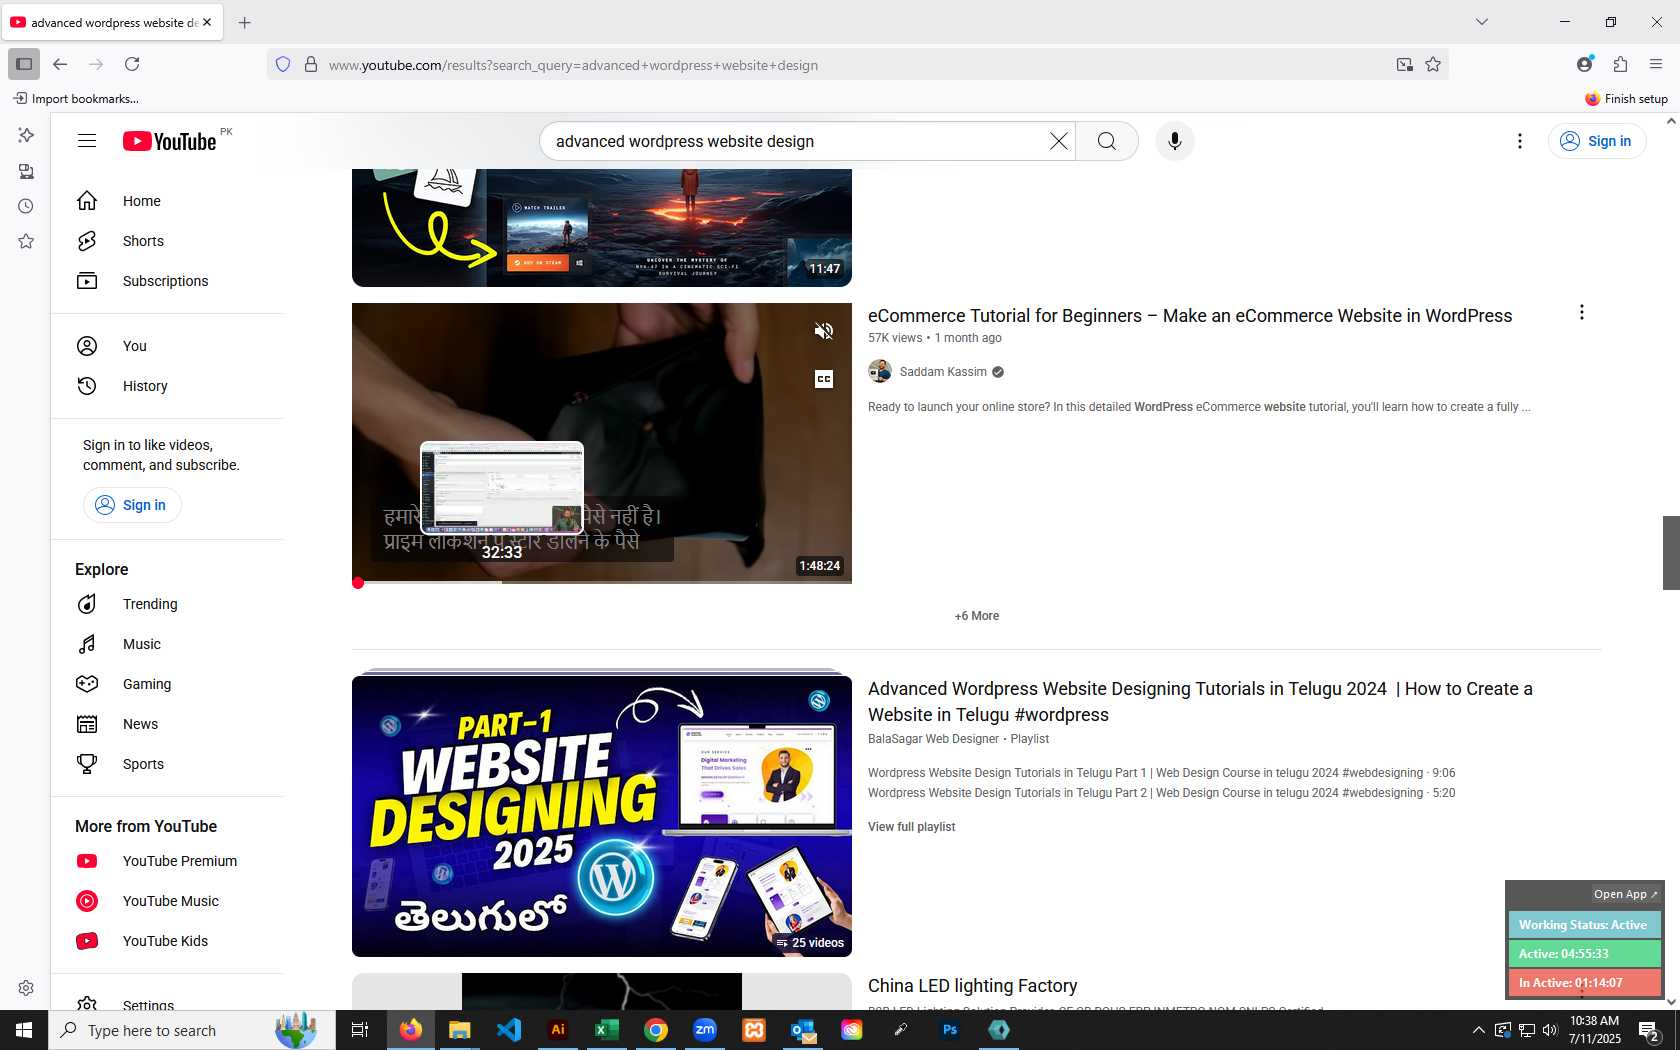Screen dimensions: 1680x1050
Task: Open the Firefox application menu
Action: pyautogui.click(x=1656, y=64)
